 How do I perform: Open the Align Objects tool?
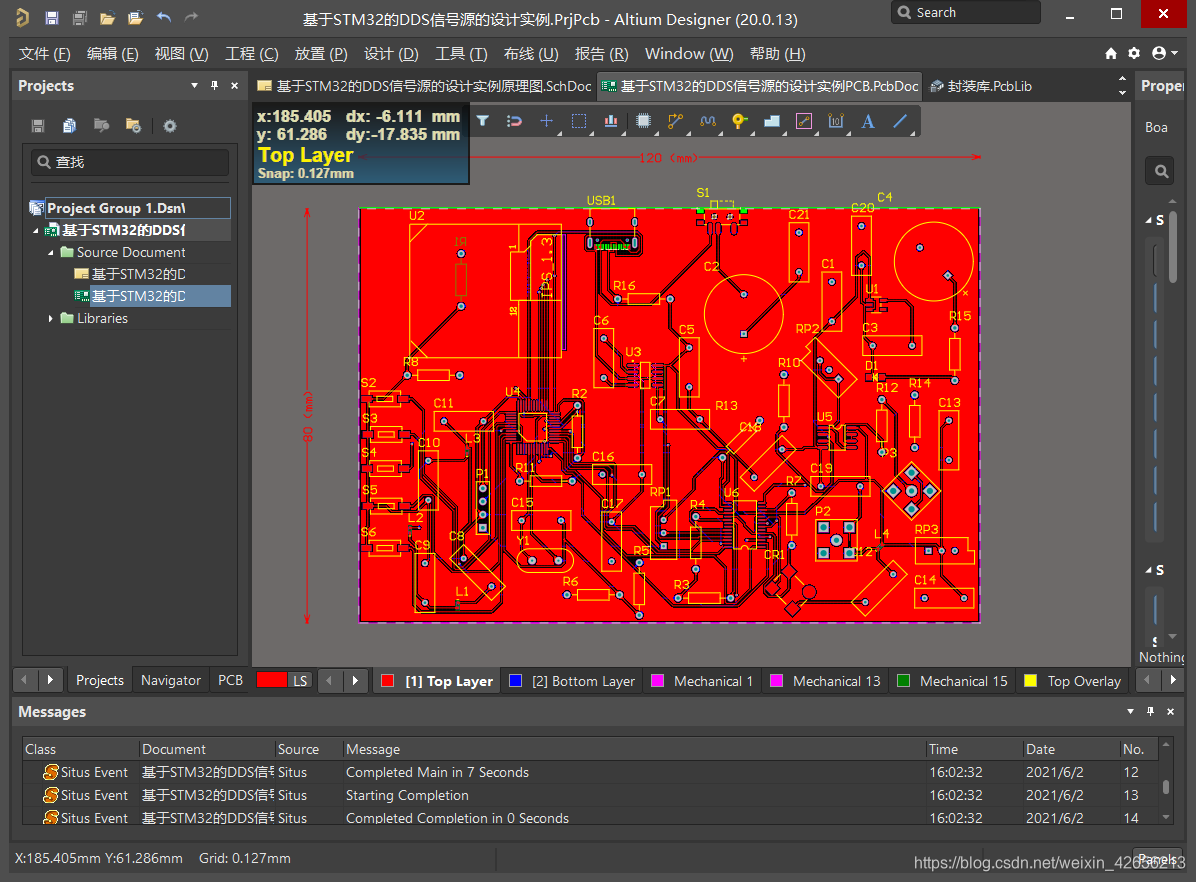(x=611, y=121)
